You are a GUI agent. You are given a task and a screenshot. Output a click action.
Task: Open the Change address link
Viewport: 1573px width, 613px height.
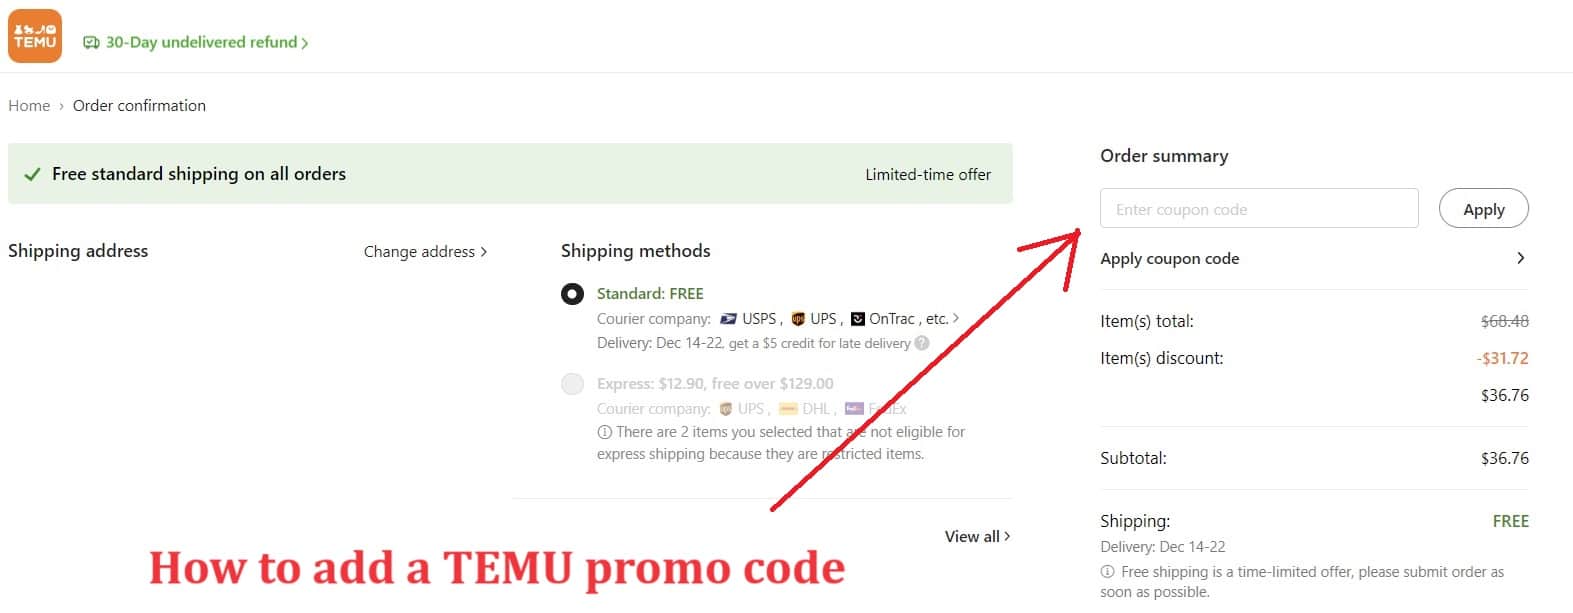425,252
